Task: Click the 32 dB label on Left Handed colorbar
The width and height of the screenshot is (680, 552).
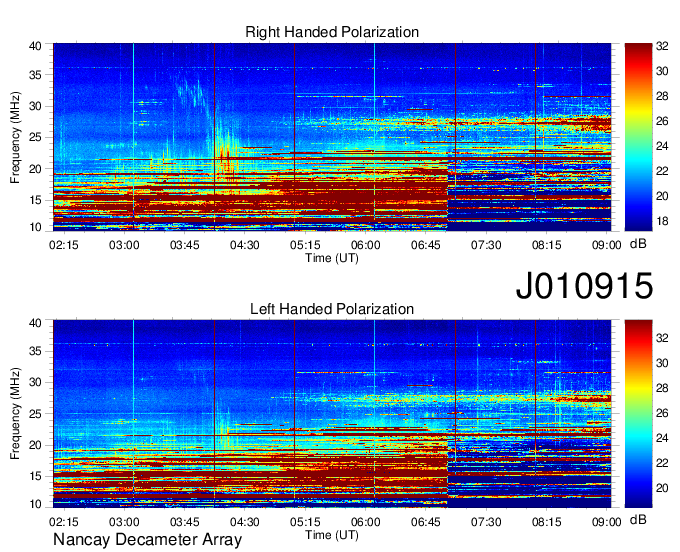Action: point(662,338)
